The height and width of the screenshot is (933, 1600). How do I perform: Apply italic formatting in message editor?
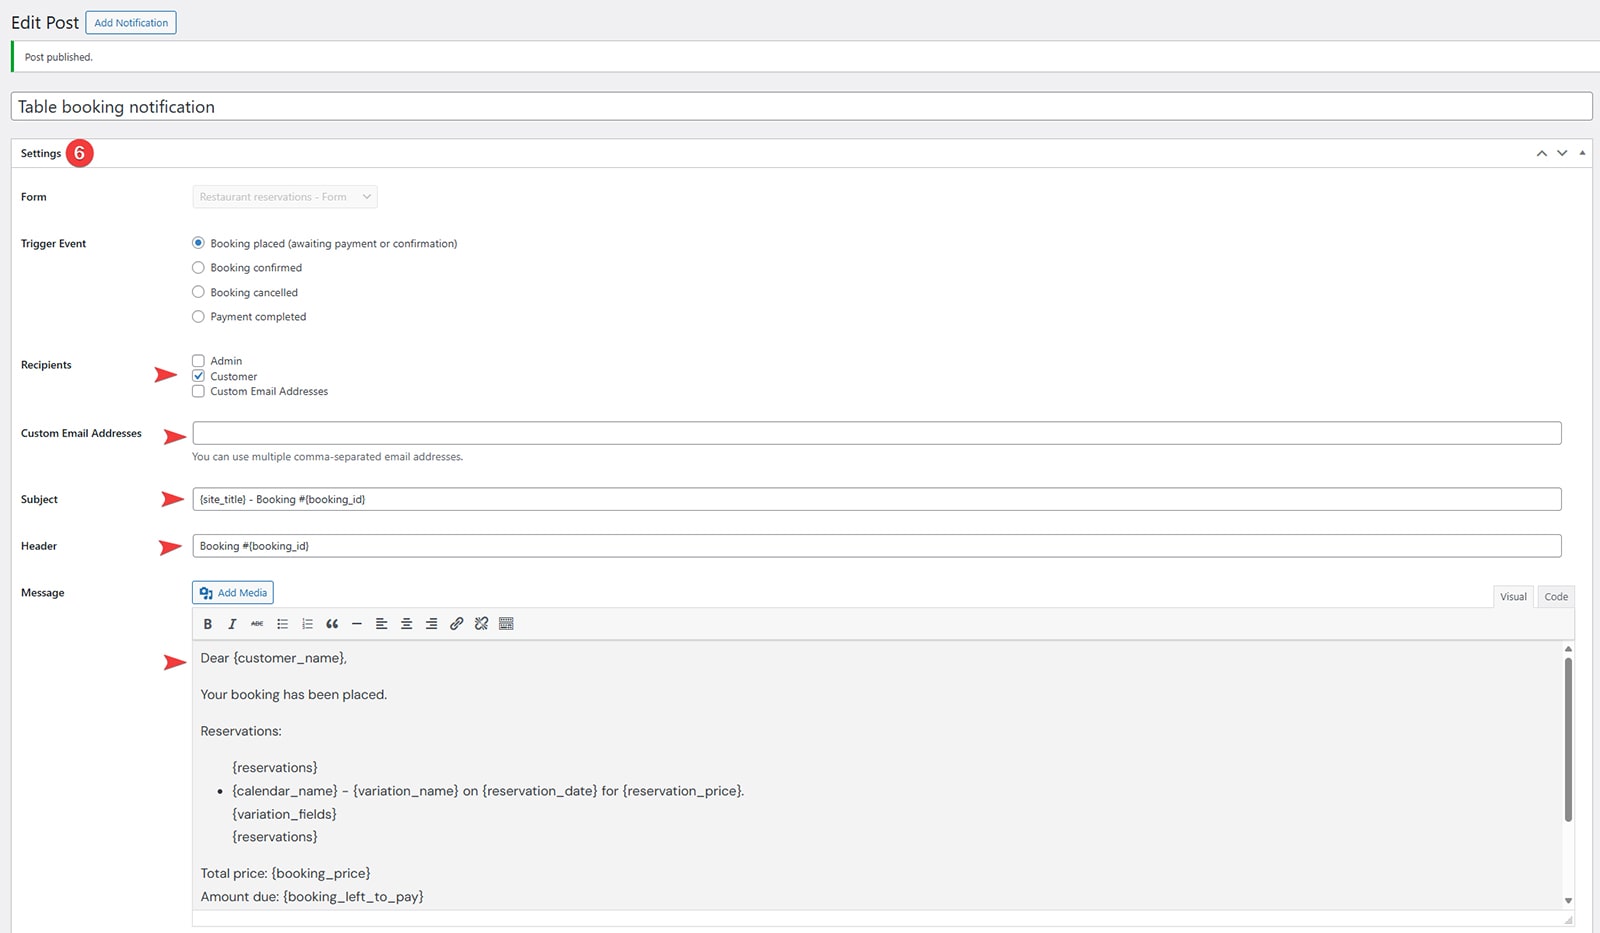(x=232, y=623)
